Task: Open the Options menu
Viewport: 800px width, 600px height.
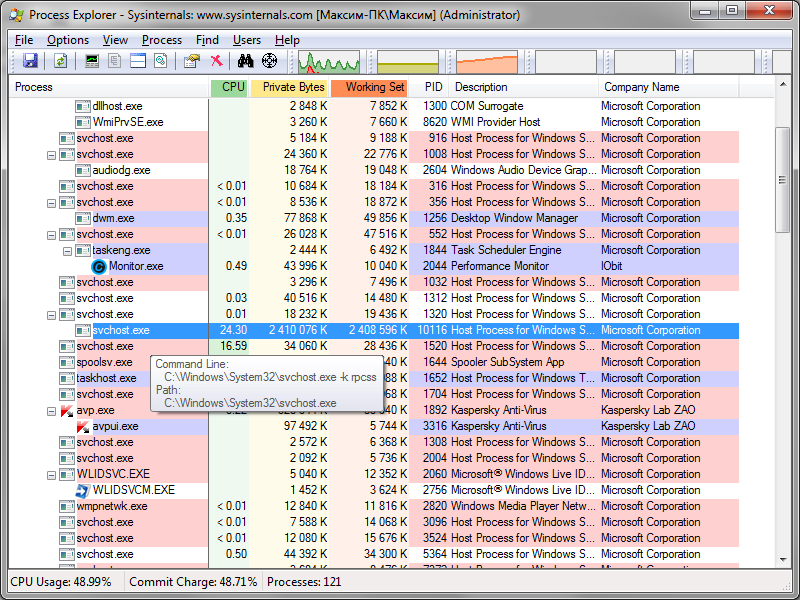Action: 68,40
